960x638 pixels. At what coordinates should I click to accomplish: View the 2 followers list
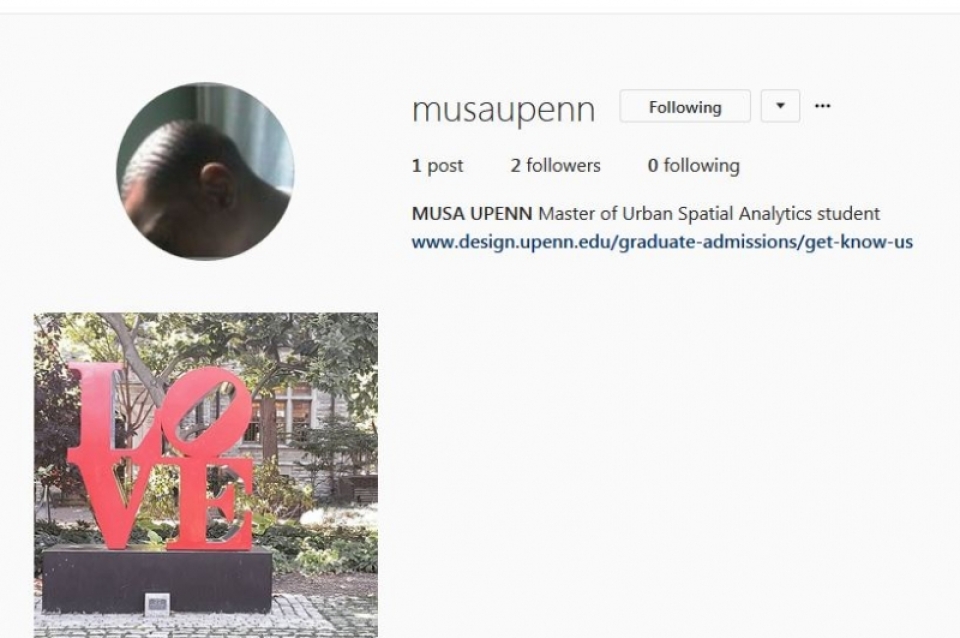(555, 165)
